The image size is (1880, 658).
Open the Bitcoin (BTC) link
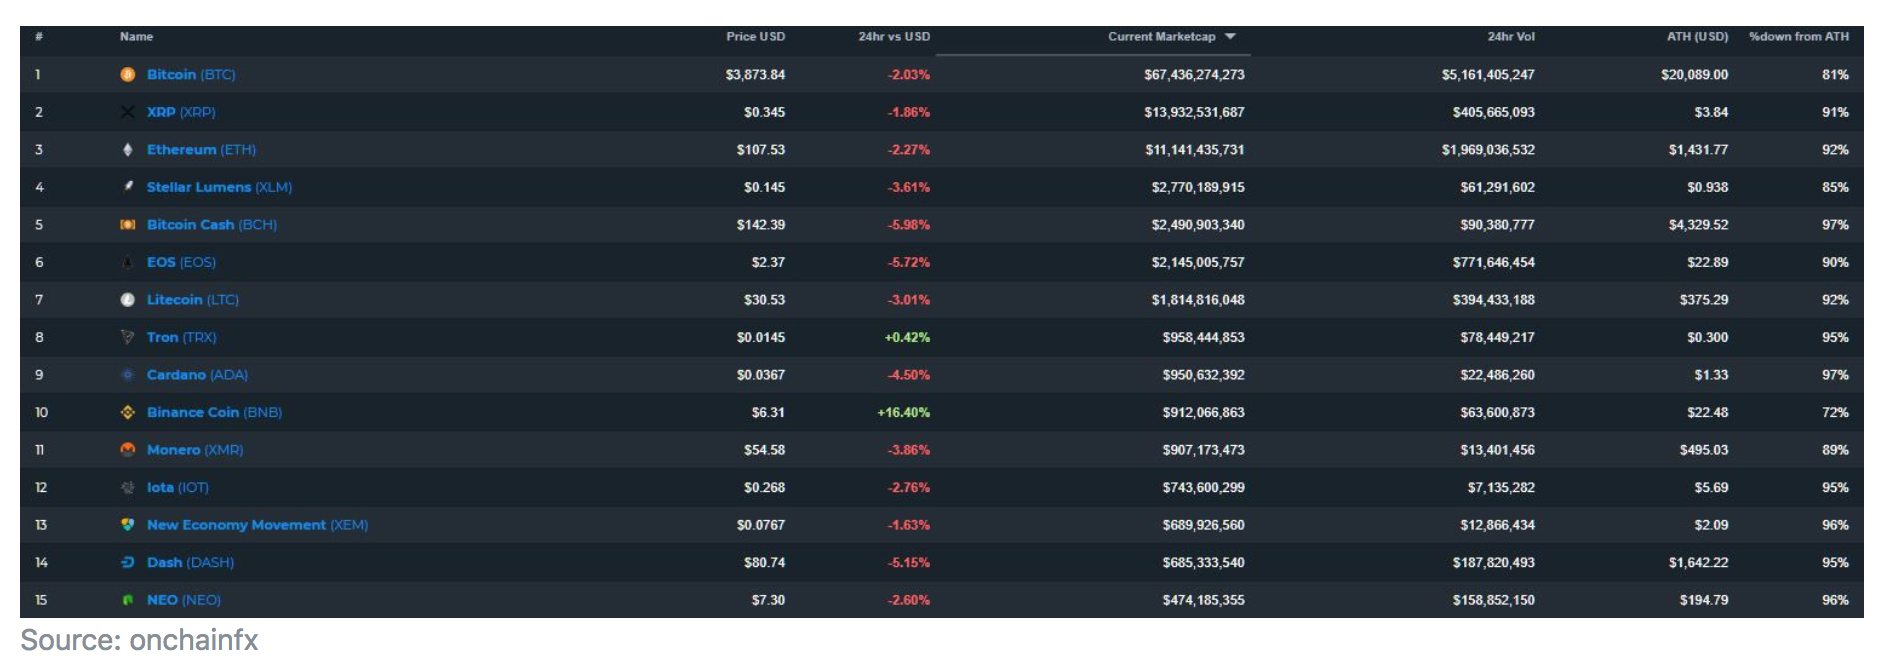[191, 75]
